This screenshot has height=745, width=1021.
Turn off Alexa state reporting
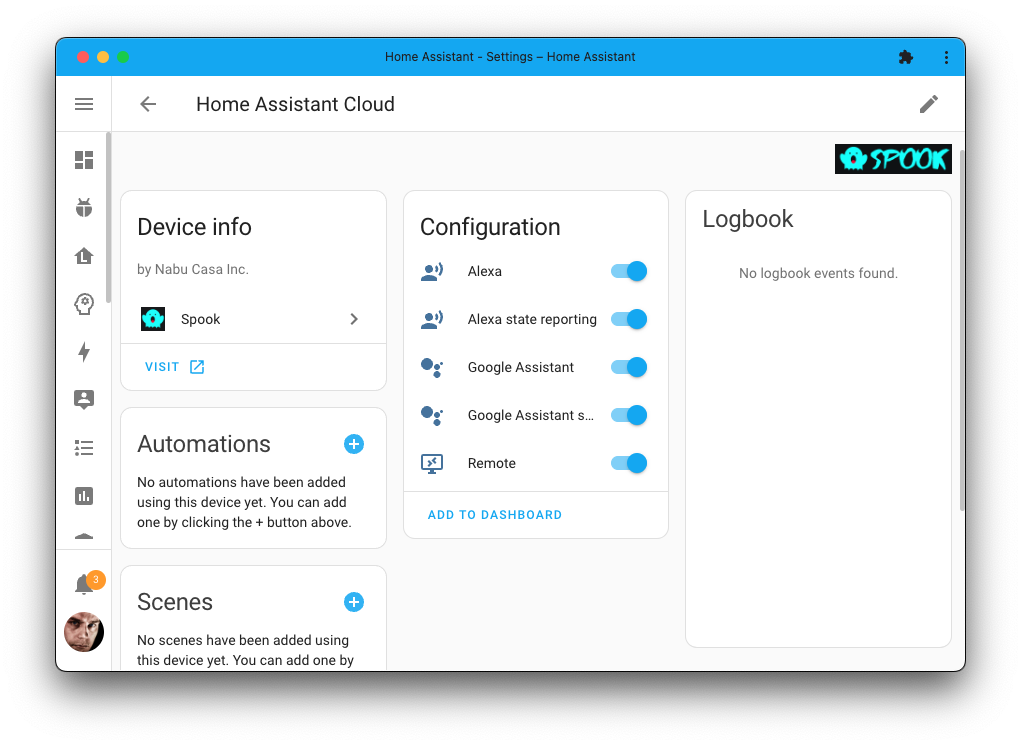click(628, 319)
